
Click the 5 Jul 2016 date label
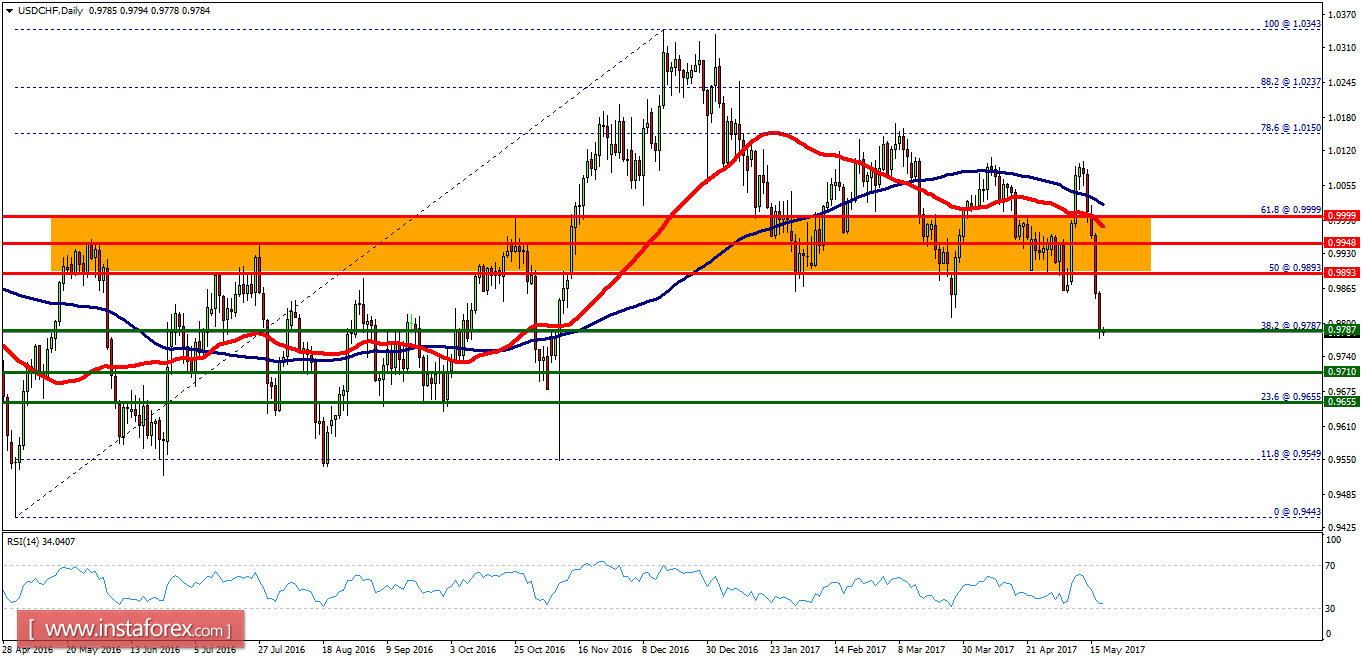pyautogui.click(x=216, y=649)
